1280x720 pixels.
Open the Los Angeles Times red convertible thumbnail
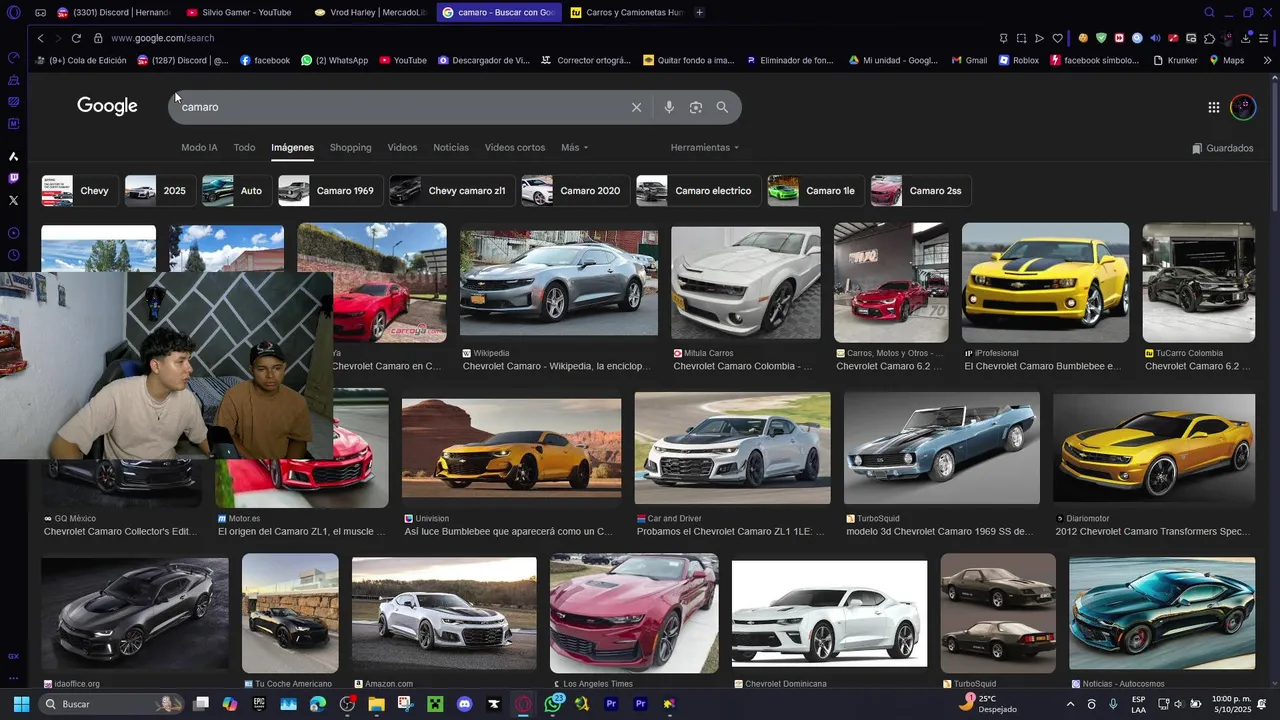pyautogui.click(x=634, y=612)
